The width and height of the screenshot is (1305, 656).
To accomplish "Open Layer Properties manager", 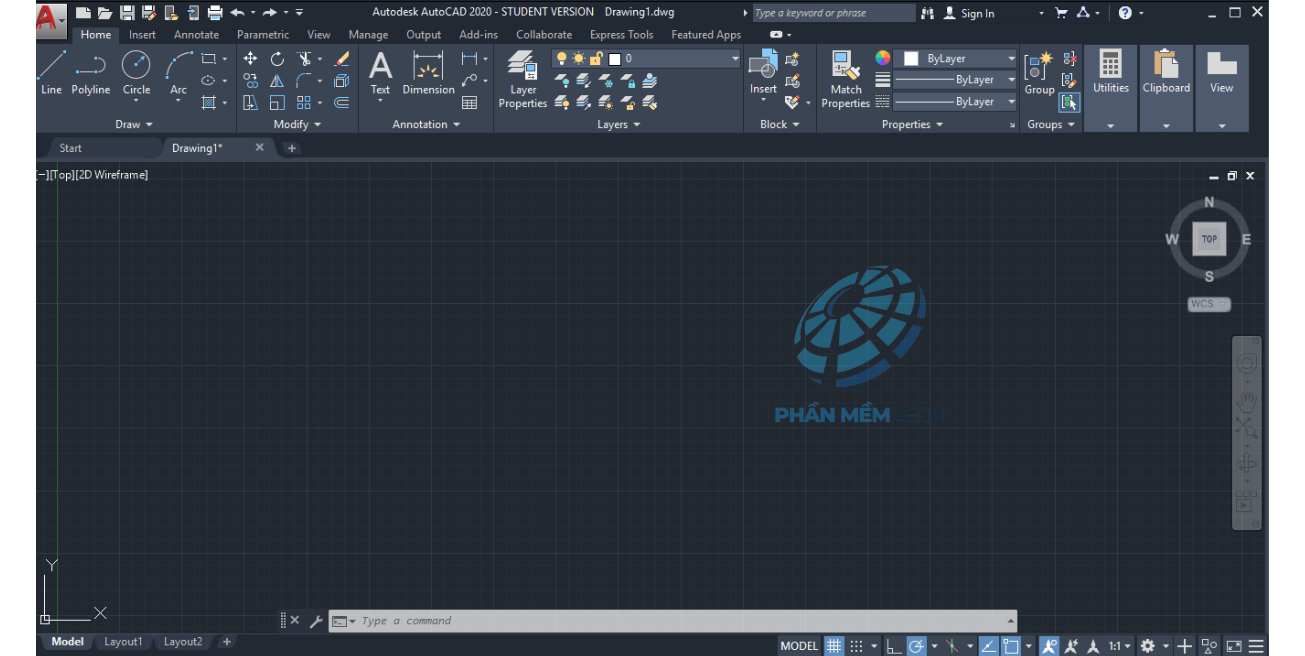I will coord(523,79).
